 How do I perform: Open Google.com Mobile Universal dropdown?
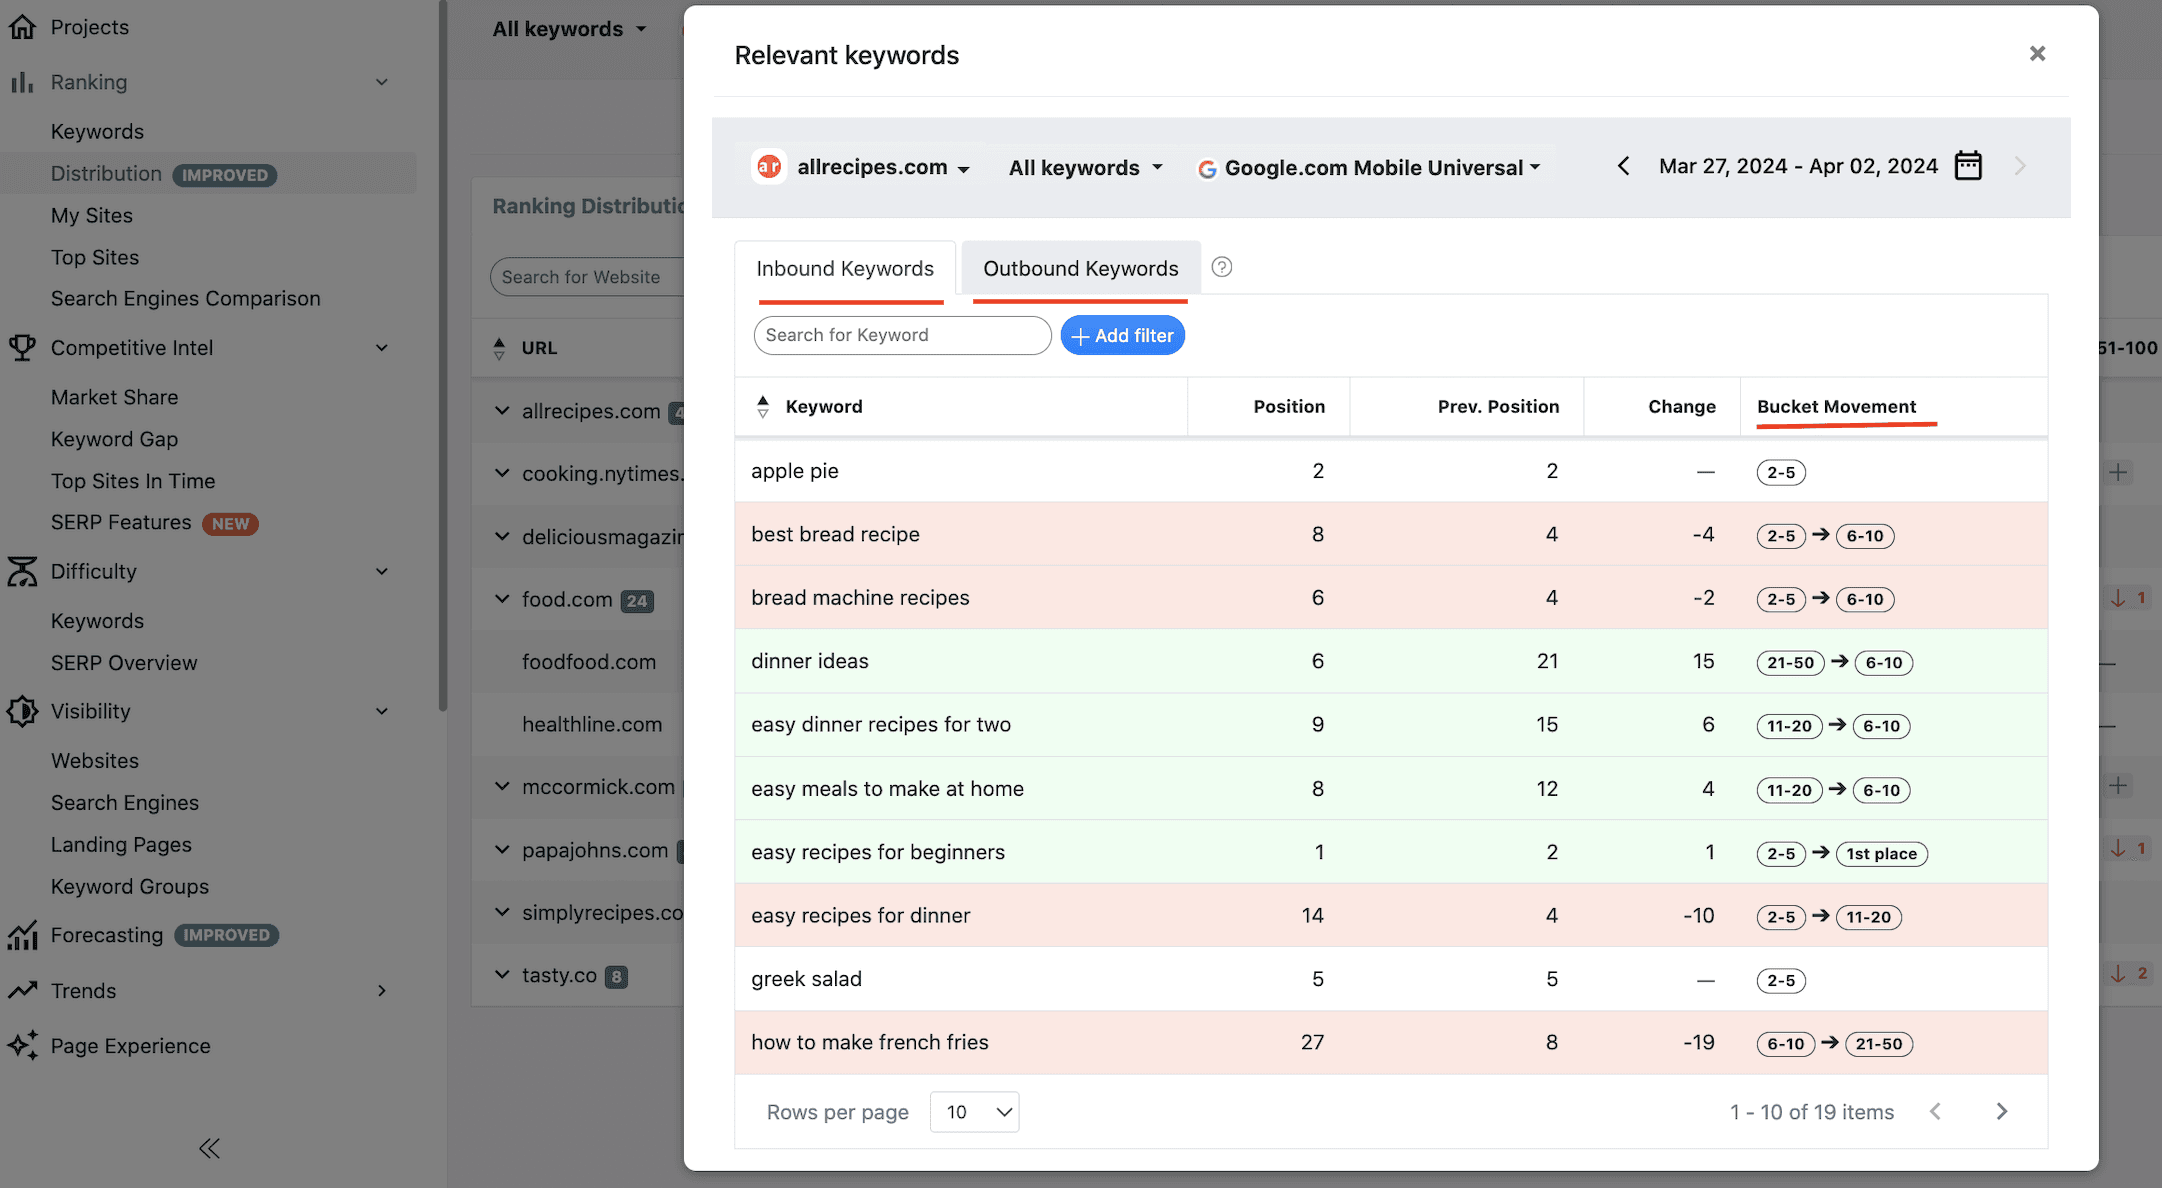pos(1369,168)
